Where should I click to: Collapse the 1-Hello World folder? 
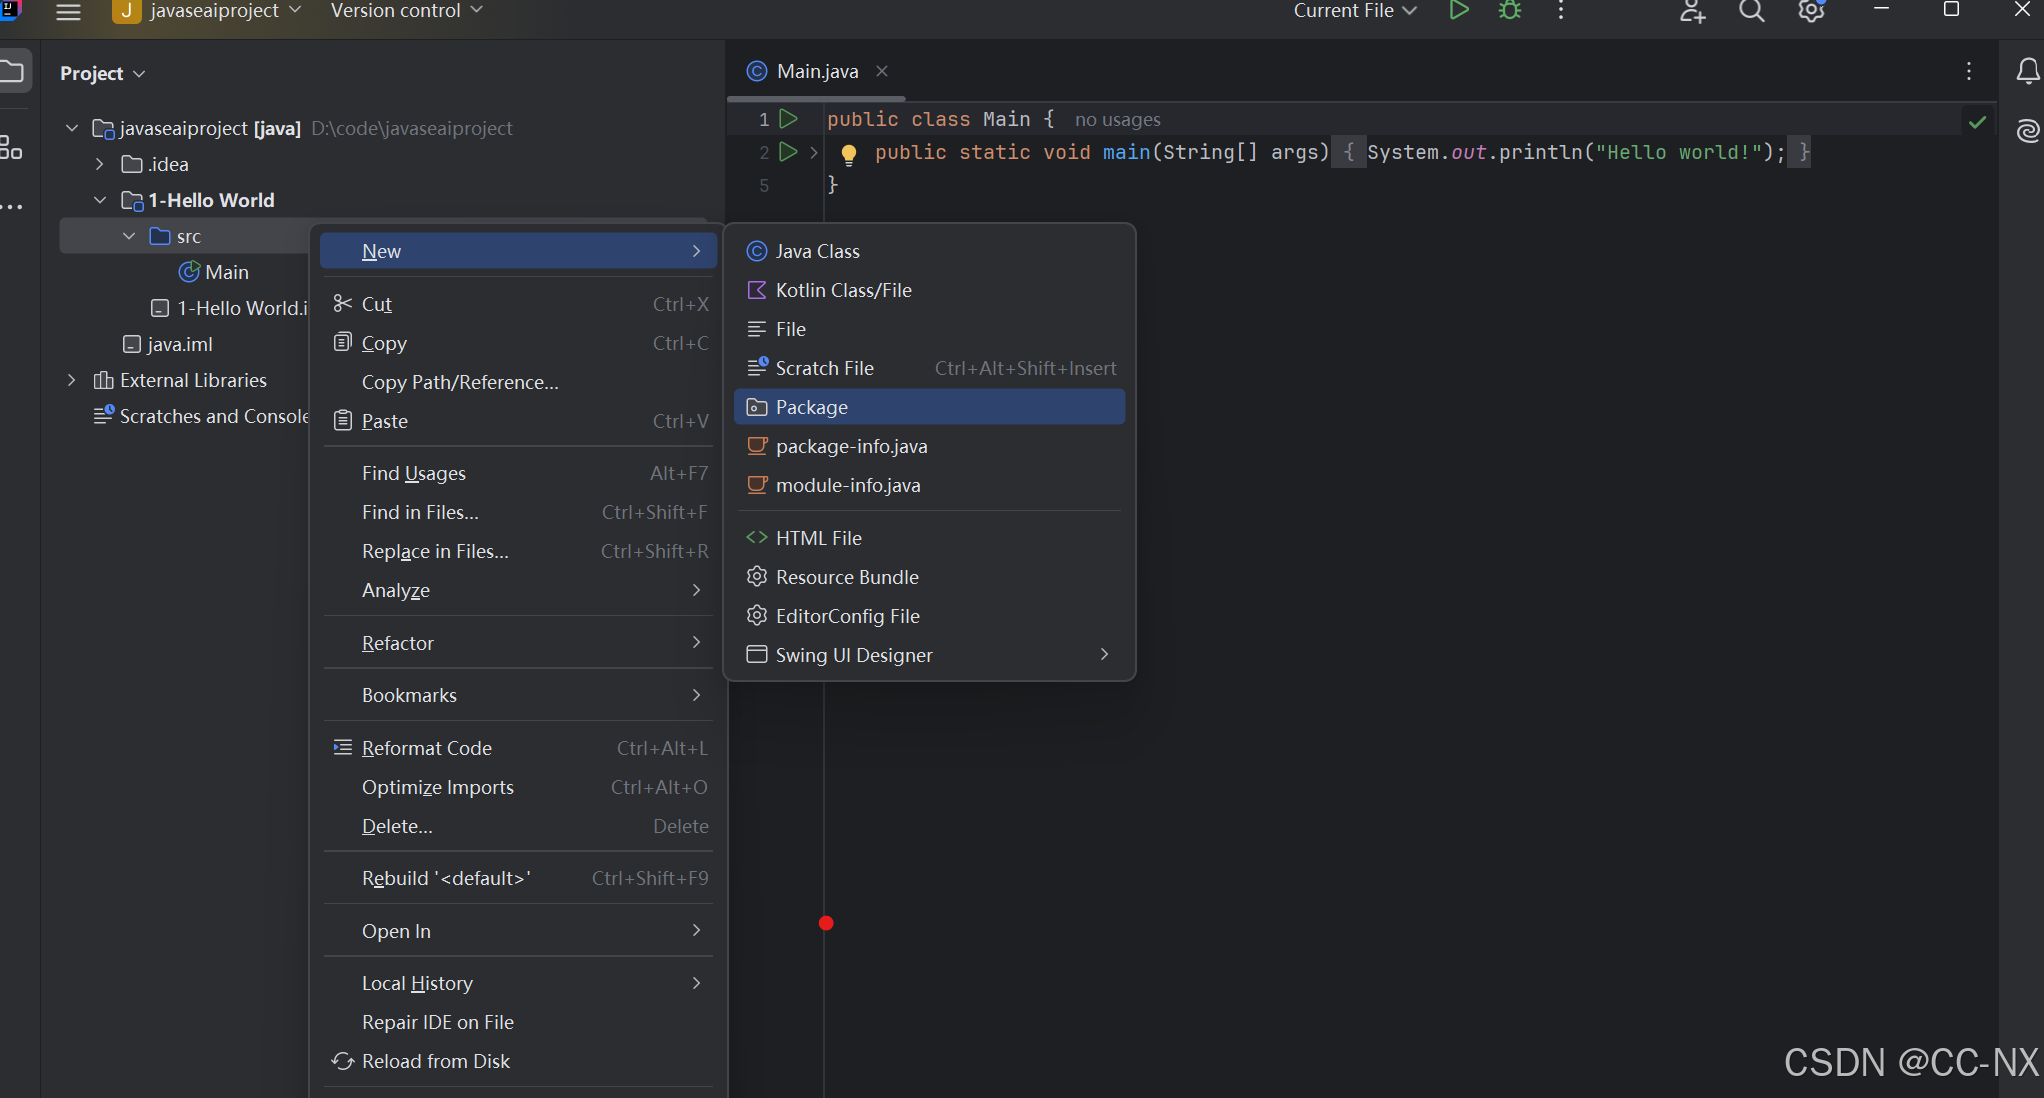pos(100,200)
